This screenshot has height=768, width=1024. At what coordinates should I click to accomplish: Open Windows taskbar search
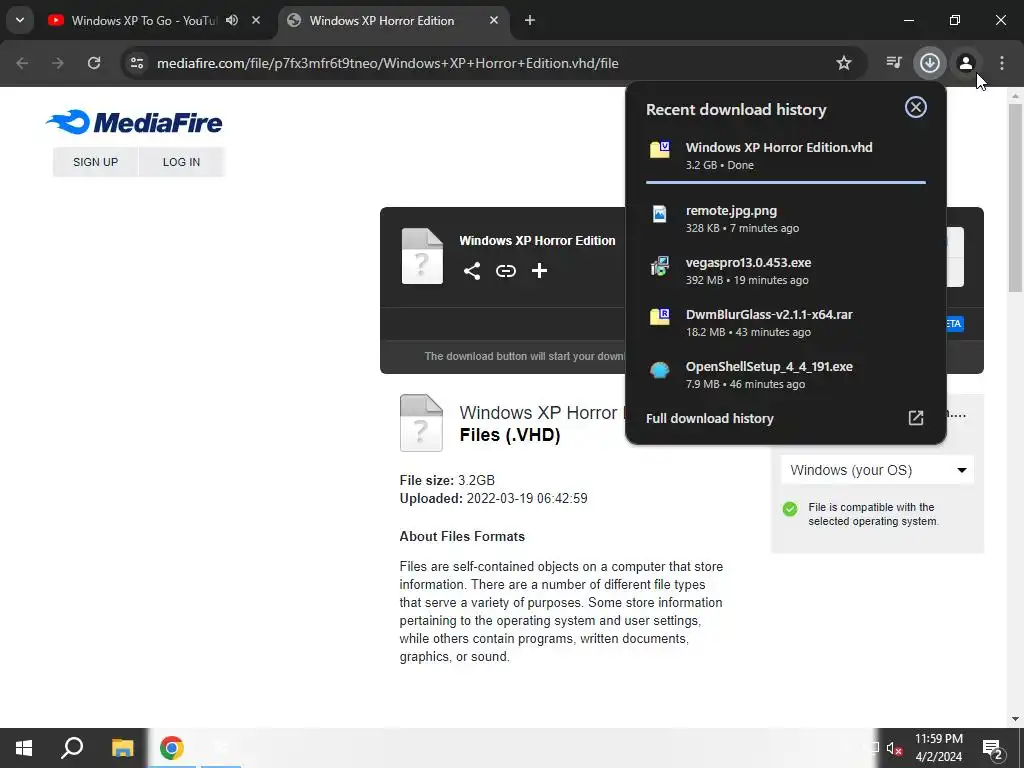click(72, 748)
